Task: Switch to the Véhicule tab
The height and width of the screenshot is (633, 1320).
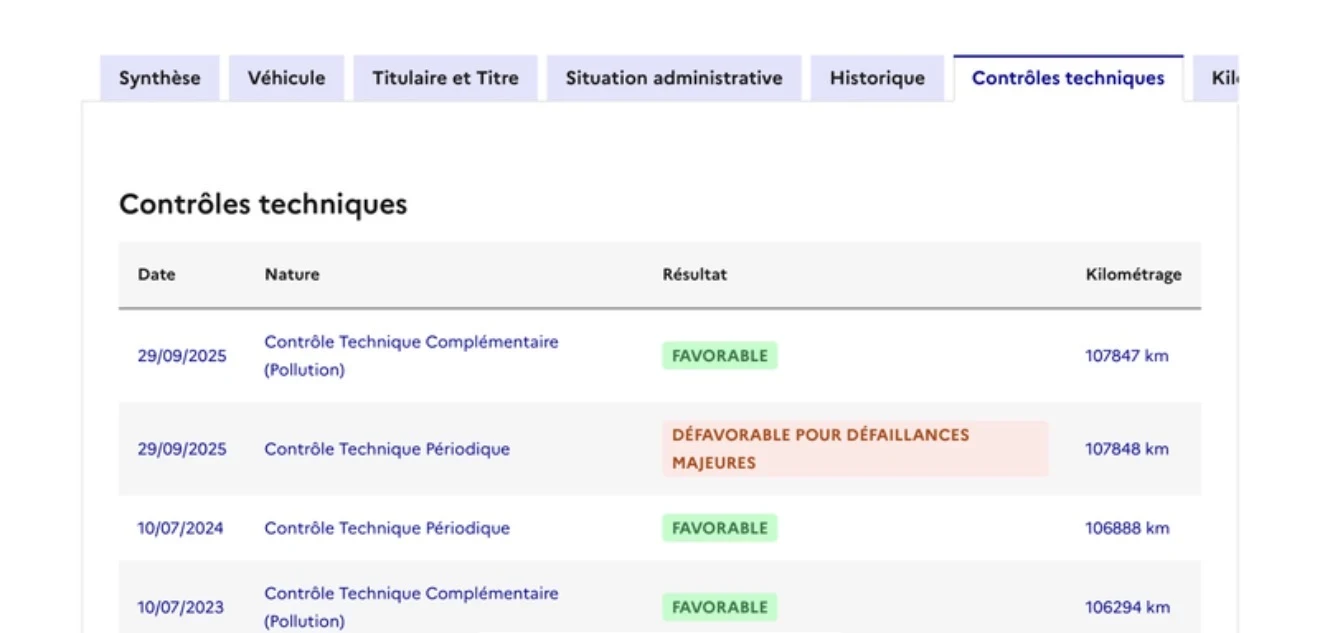Action: pos(286,78)
